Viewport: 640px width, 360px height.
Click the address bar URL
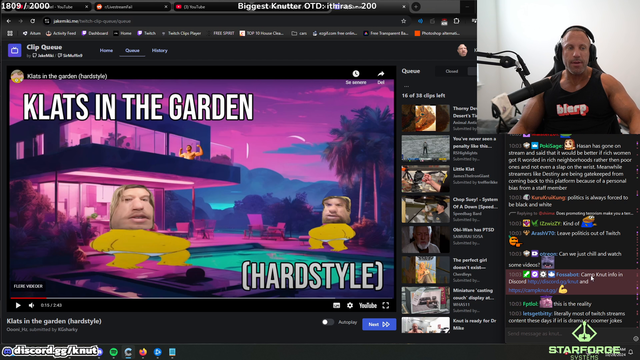tap(92, 21)
